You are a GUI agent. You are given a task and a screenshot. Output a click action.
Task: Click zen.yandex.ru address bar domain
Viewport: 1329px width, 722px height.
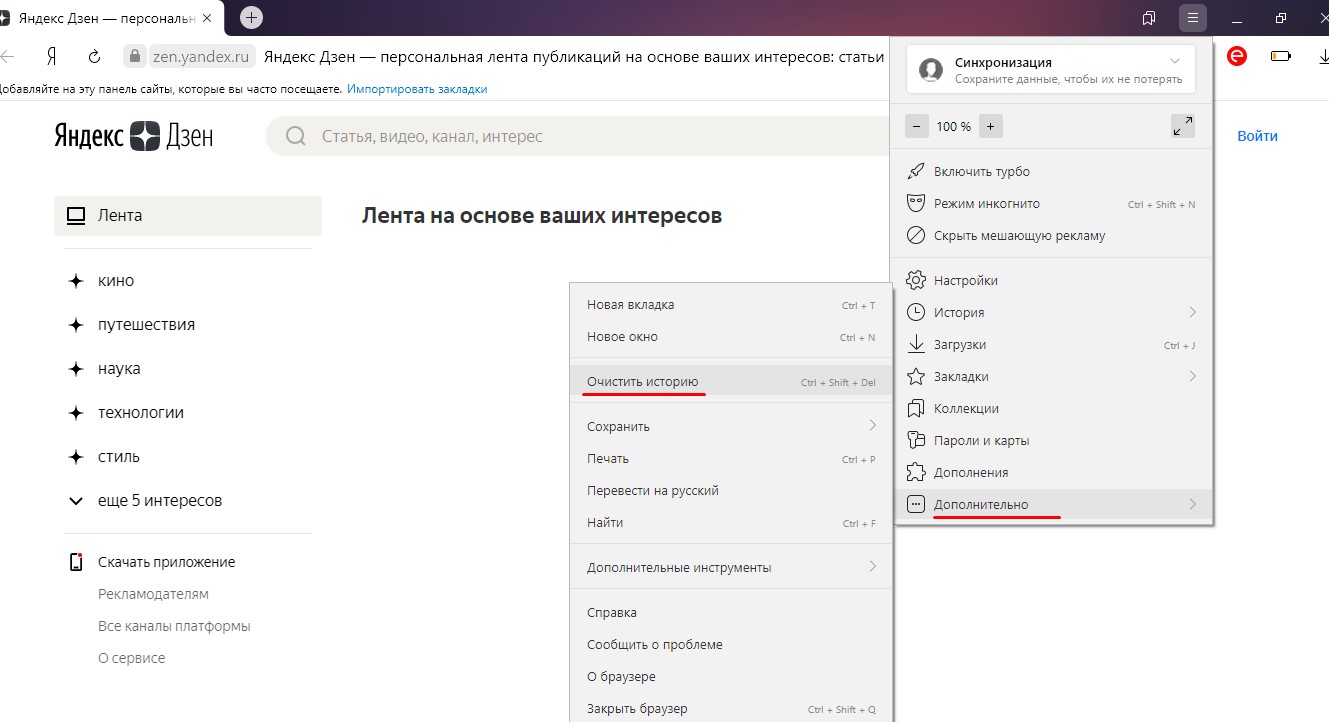202,56
